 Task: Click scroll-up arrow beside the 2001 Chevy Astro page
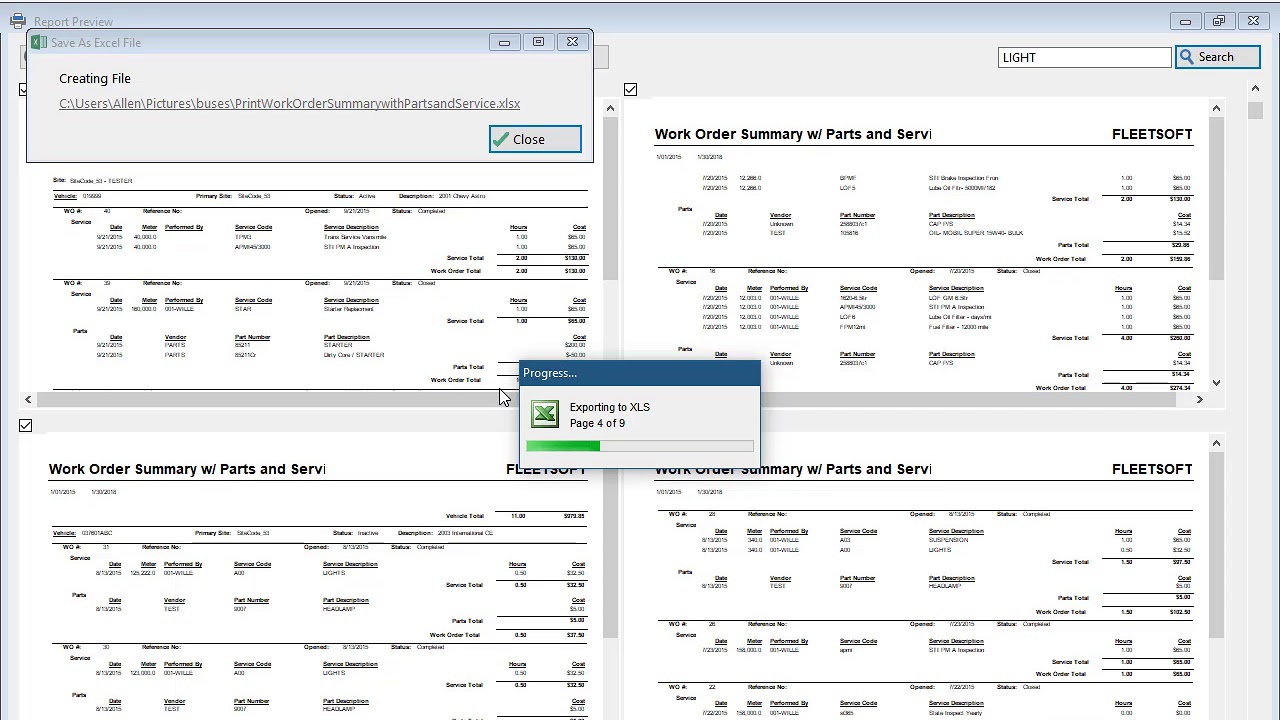click(x=610, y=107)
